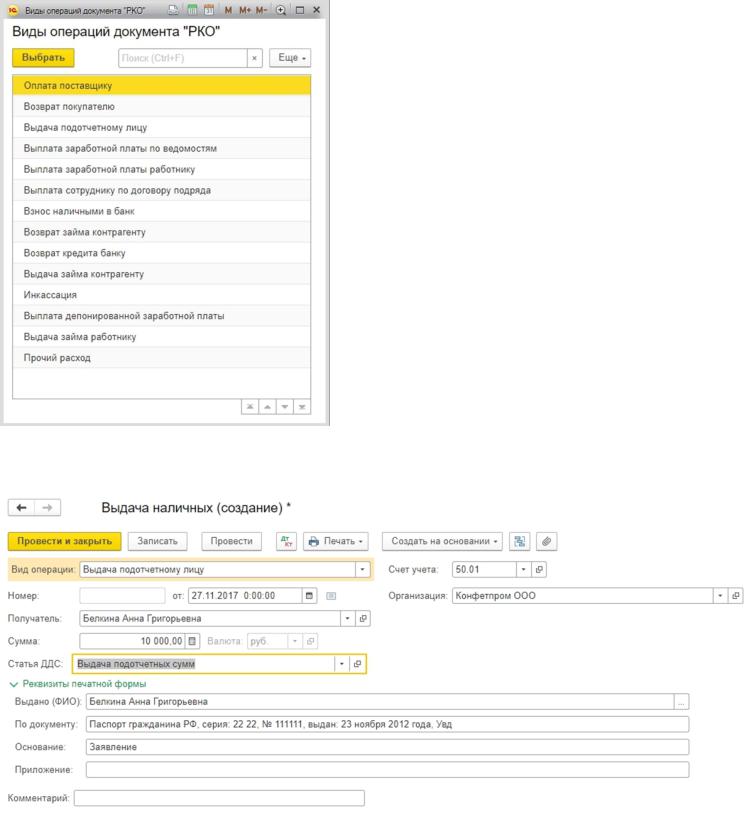Collapse the Реквизиты печатной формы section

78,684
